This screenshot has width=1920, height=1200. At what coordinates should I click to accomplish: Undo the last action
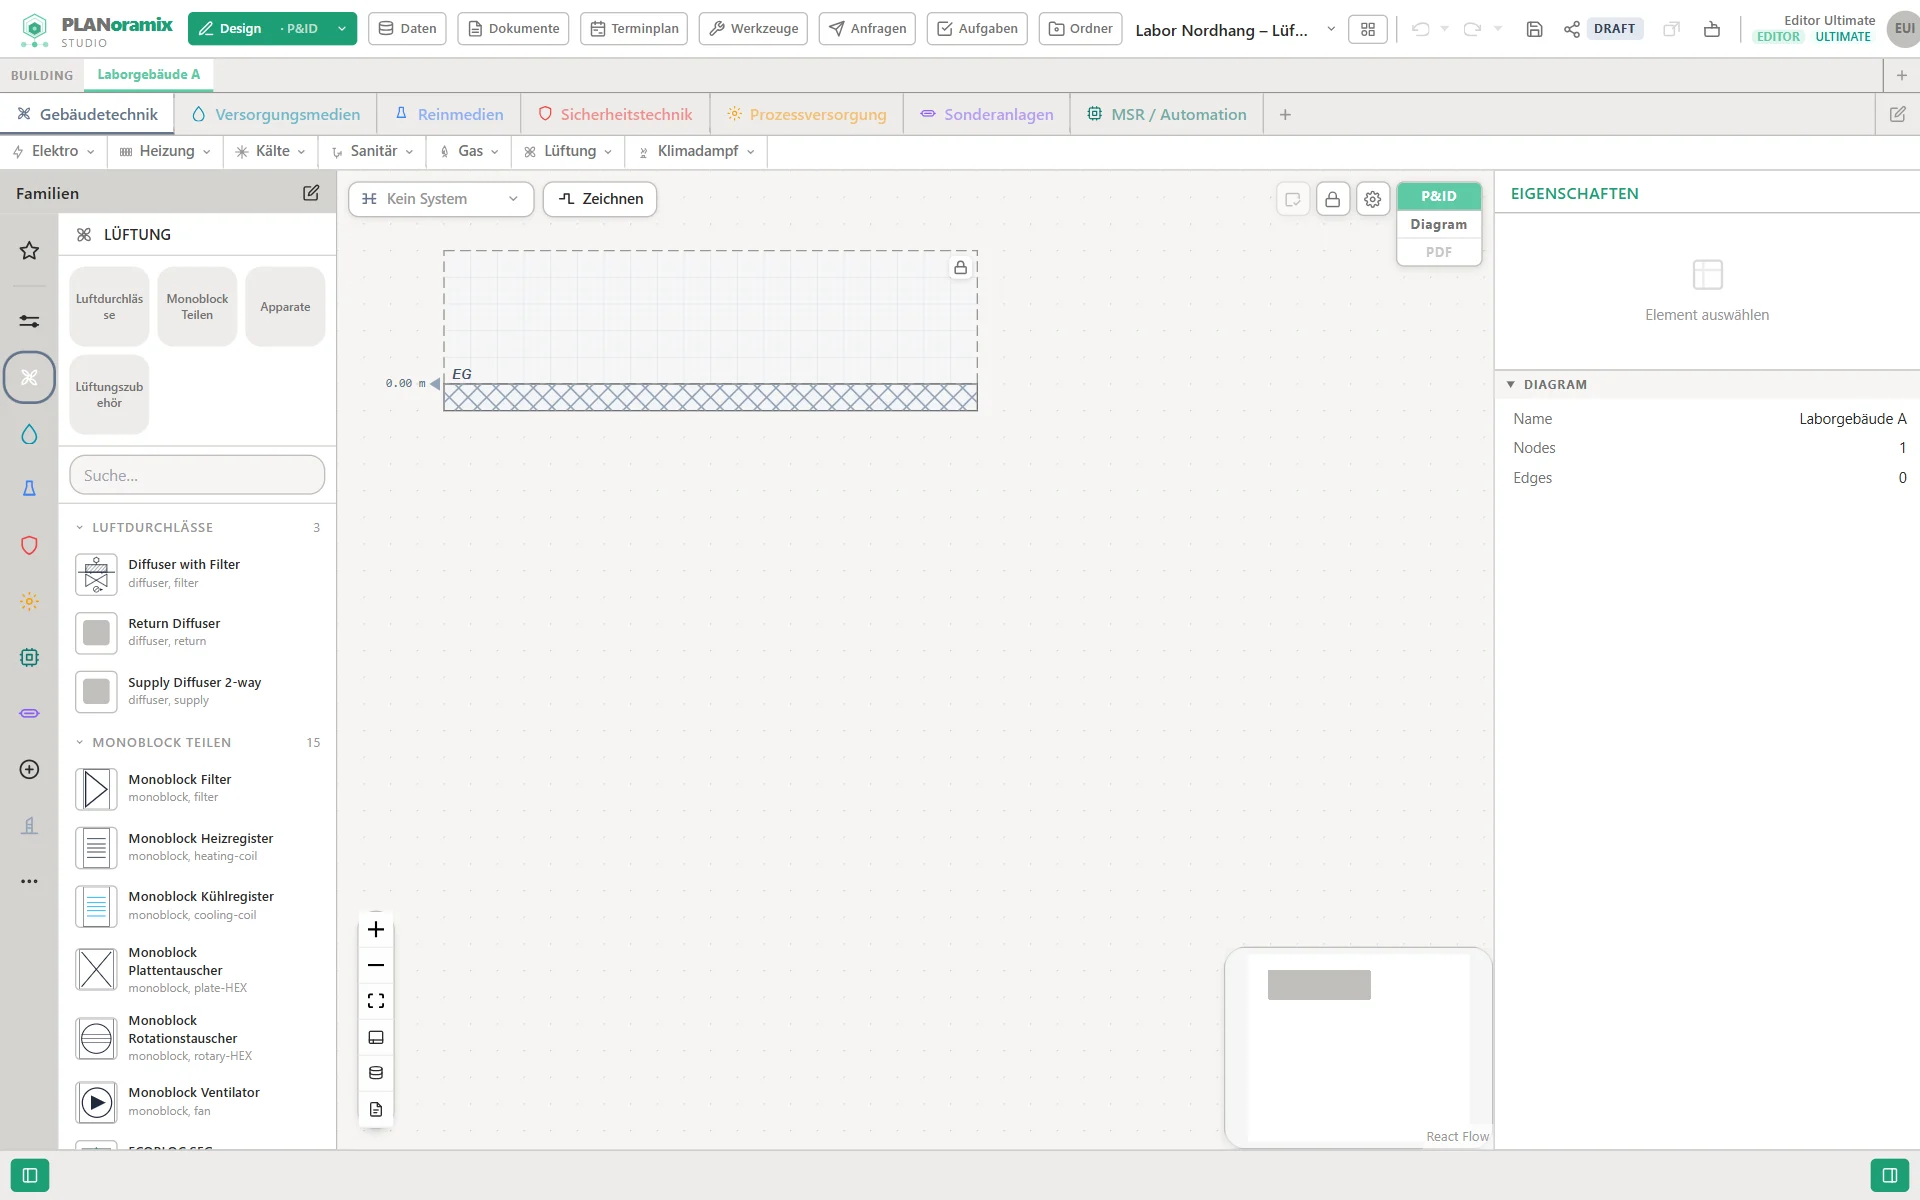pyautogui.click(x=1420, y=29)
